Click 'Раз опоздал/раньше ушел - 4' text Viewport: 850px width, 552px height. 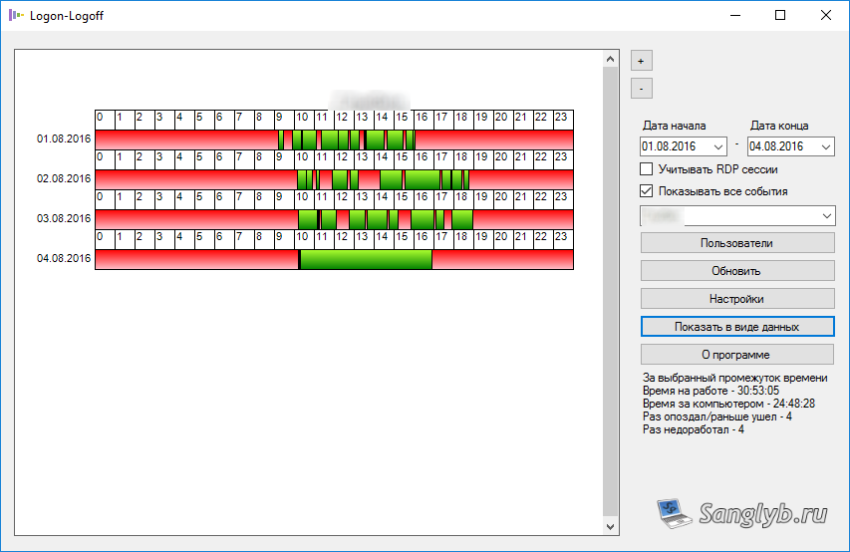pyautogui.click(x=717, y=417)
